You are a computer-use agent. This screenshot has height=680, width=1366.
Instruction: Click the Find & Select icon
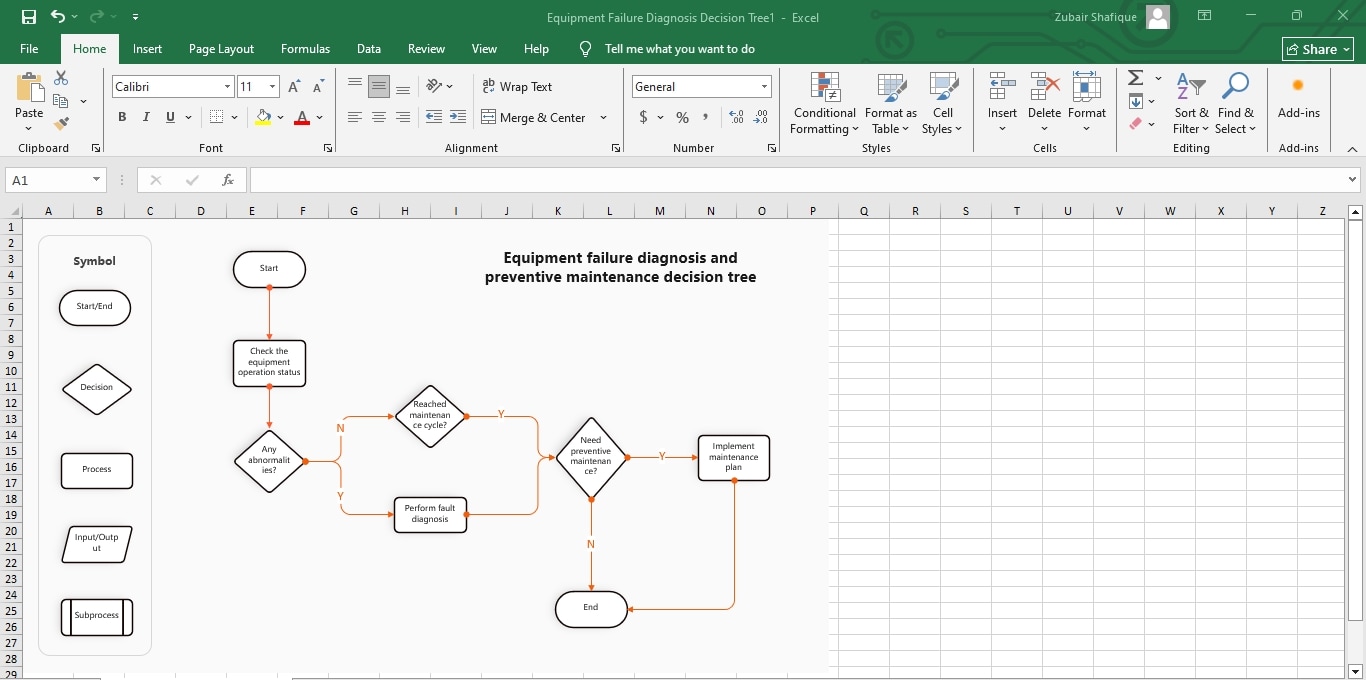point(1236,104)
